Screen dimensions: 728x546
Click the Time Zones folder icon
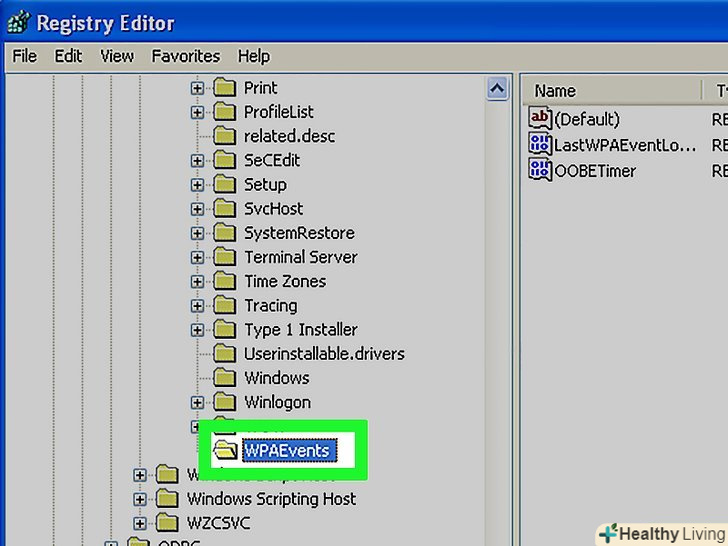(225, 280)
